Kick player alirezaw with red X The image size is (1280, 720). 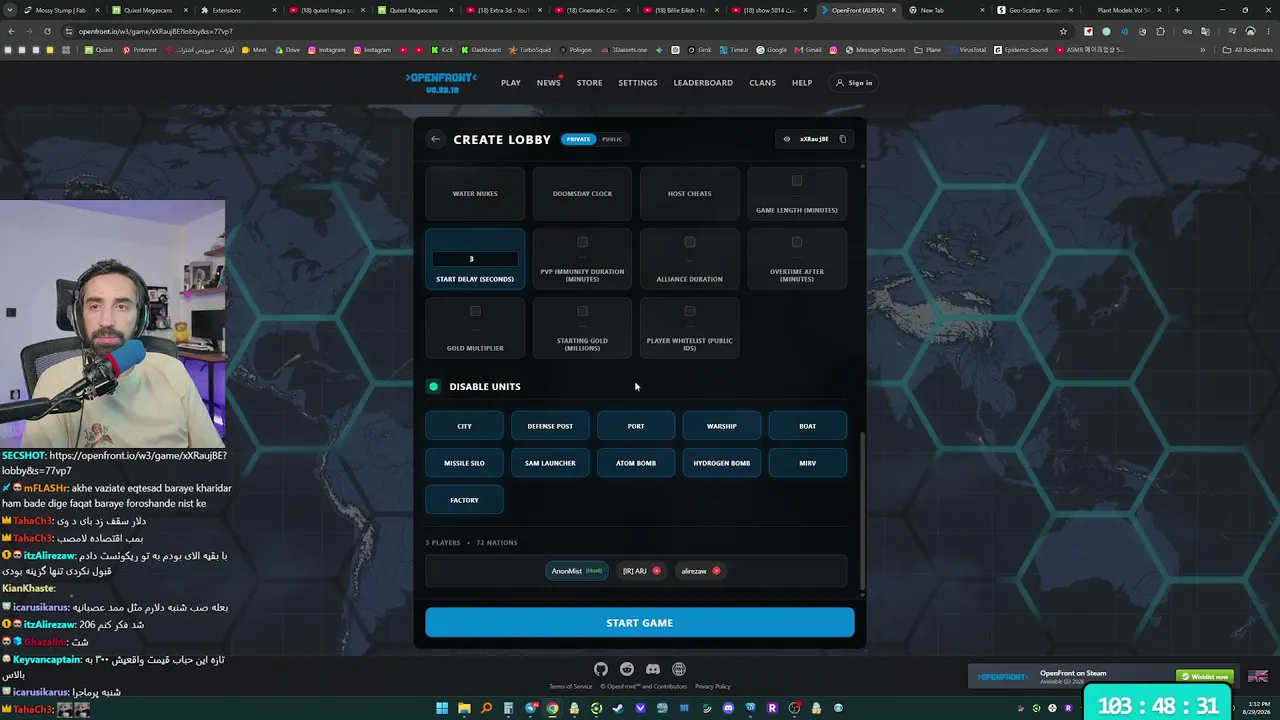point(716,571)
